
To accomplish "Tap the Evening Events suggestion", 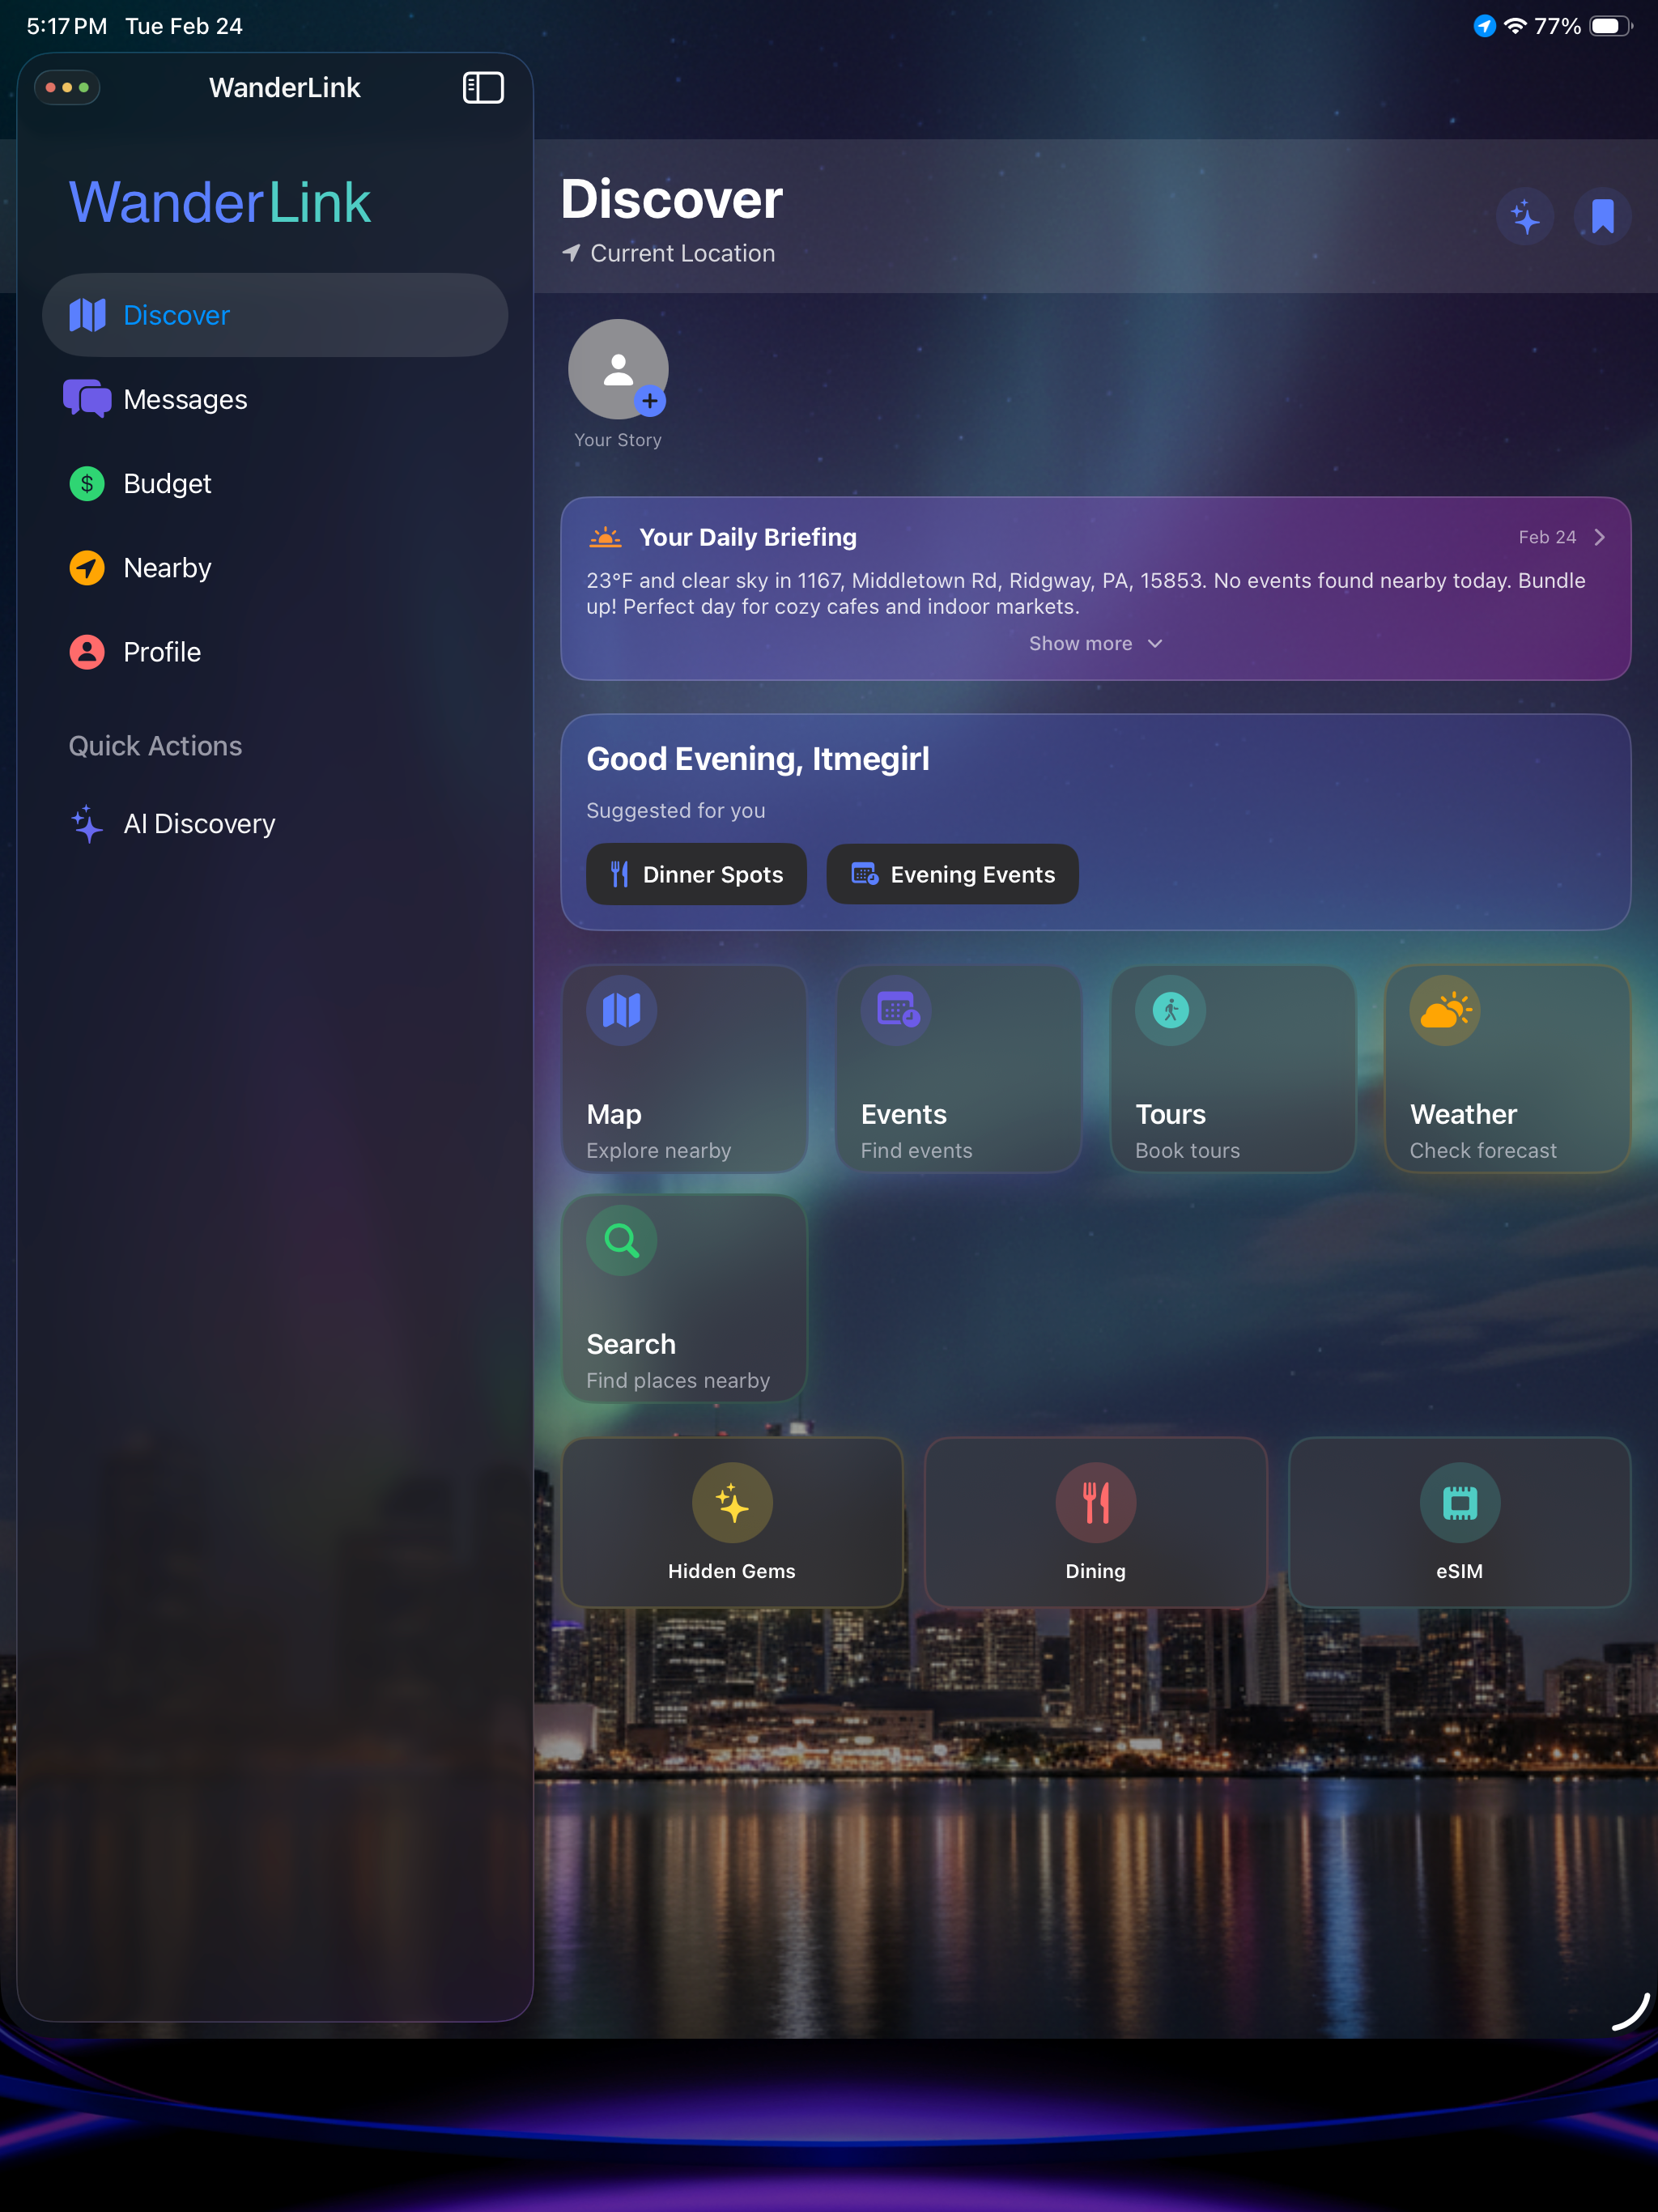I will point(952,874).
